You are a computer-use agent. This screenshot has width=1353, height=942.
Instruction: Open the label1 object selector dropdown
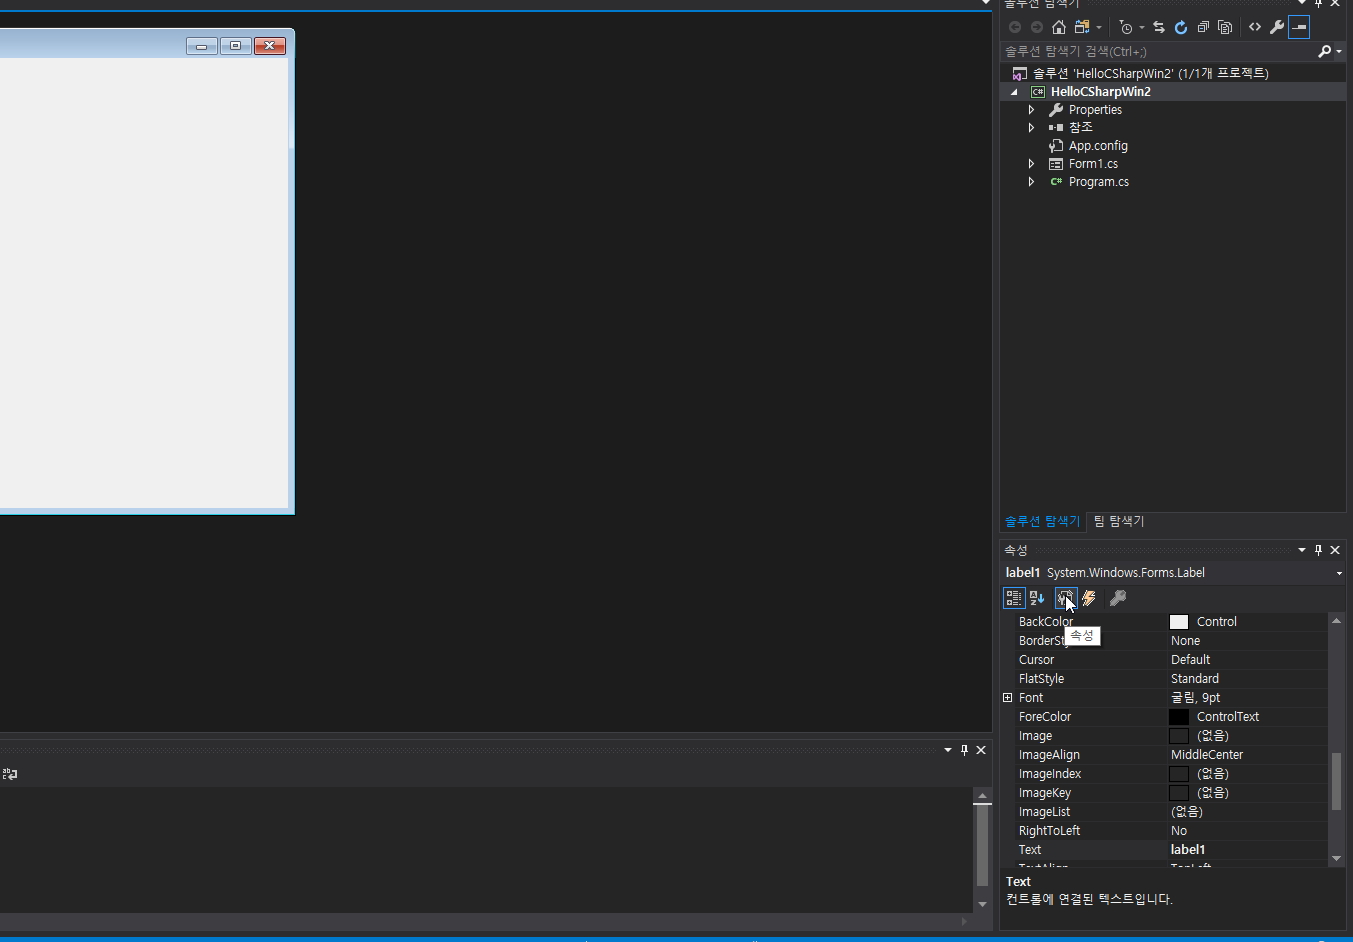[1339, 573]
